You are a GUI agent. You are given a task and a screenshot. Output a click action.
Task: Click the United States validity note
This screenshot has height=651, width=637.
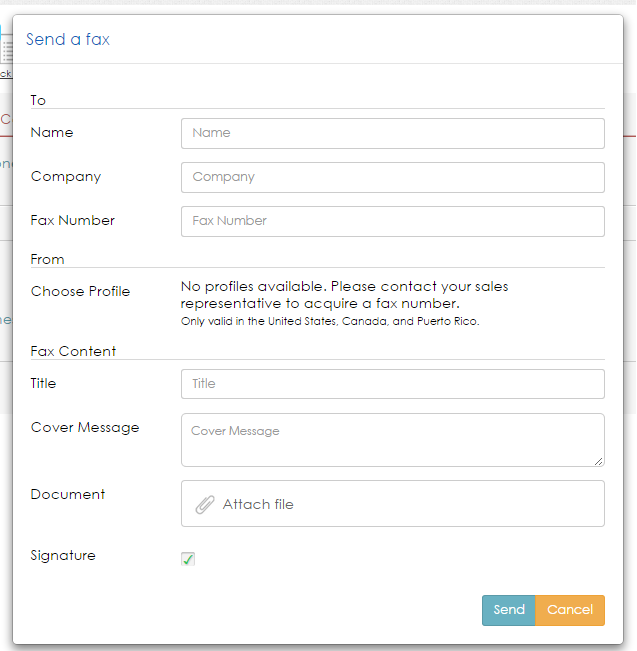pyautogui.click(x=330, y=322)
